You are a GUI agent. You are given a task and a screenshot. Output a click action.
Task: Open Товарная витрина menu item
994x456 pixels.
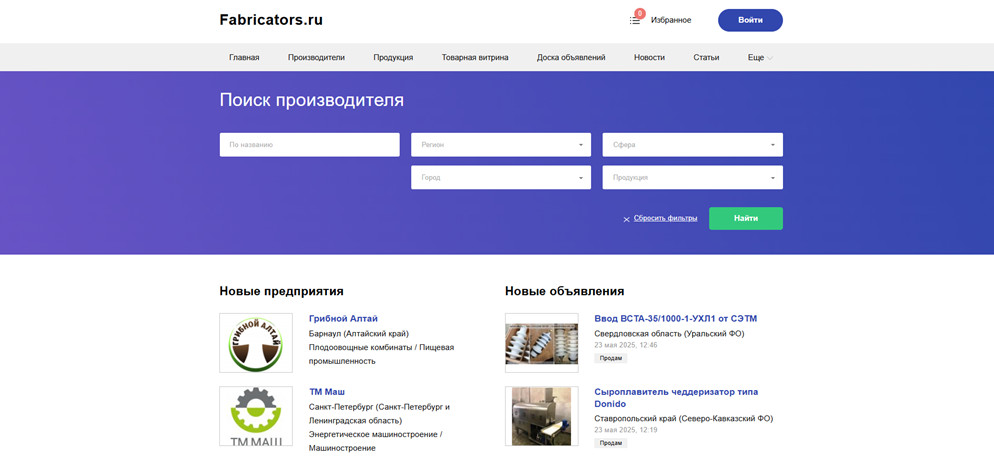[475, 57]
